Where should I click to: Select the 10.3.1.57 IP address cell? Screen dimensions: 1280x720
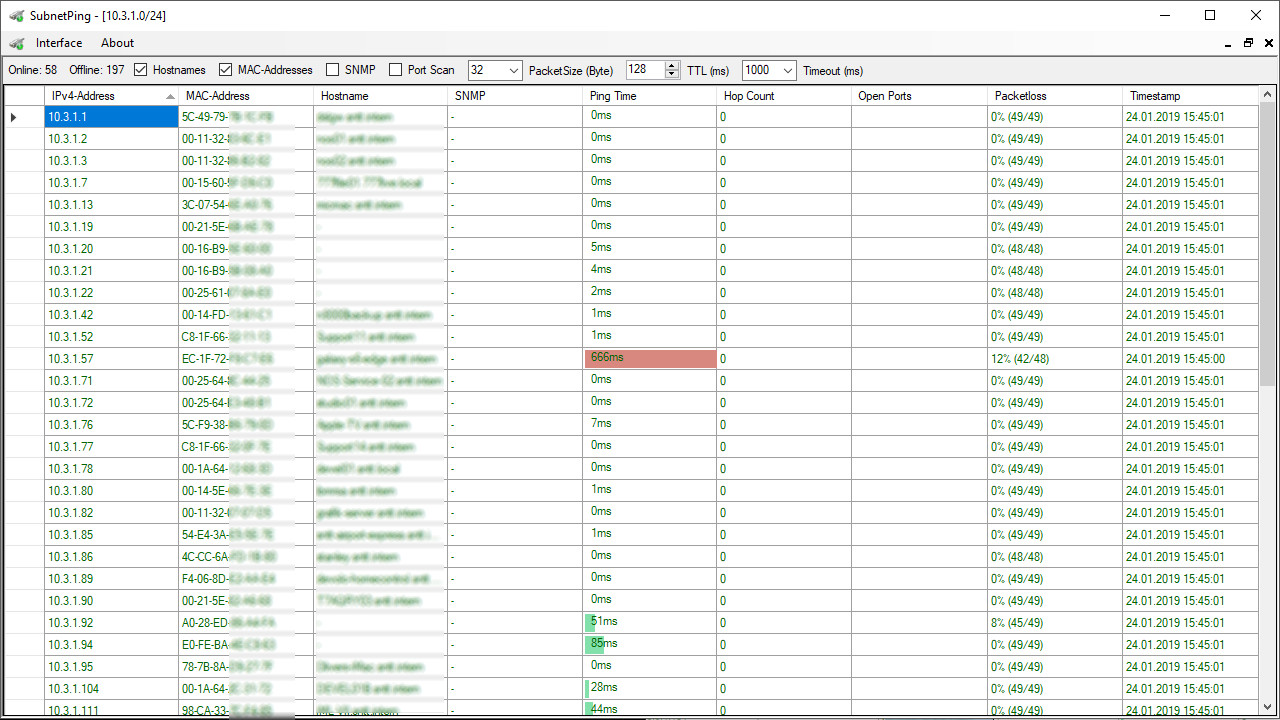(x=111, y=359)
